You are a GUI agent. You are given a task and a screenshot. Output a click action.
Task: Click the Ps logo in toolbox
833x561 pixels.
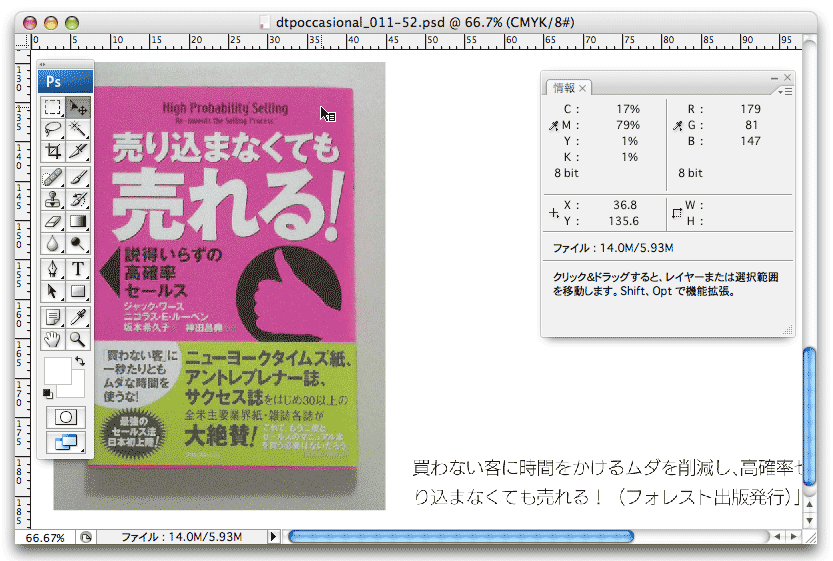65,81
